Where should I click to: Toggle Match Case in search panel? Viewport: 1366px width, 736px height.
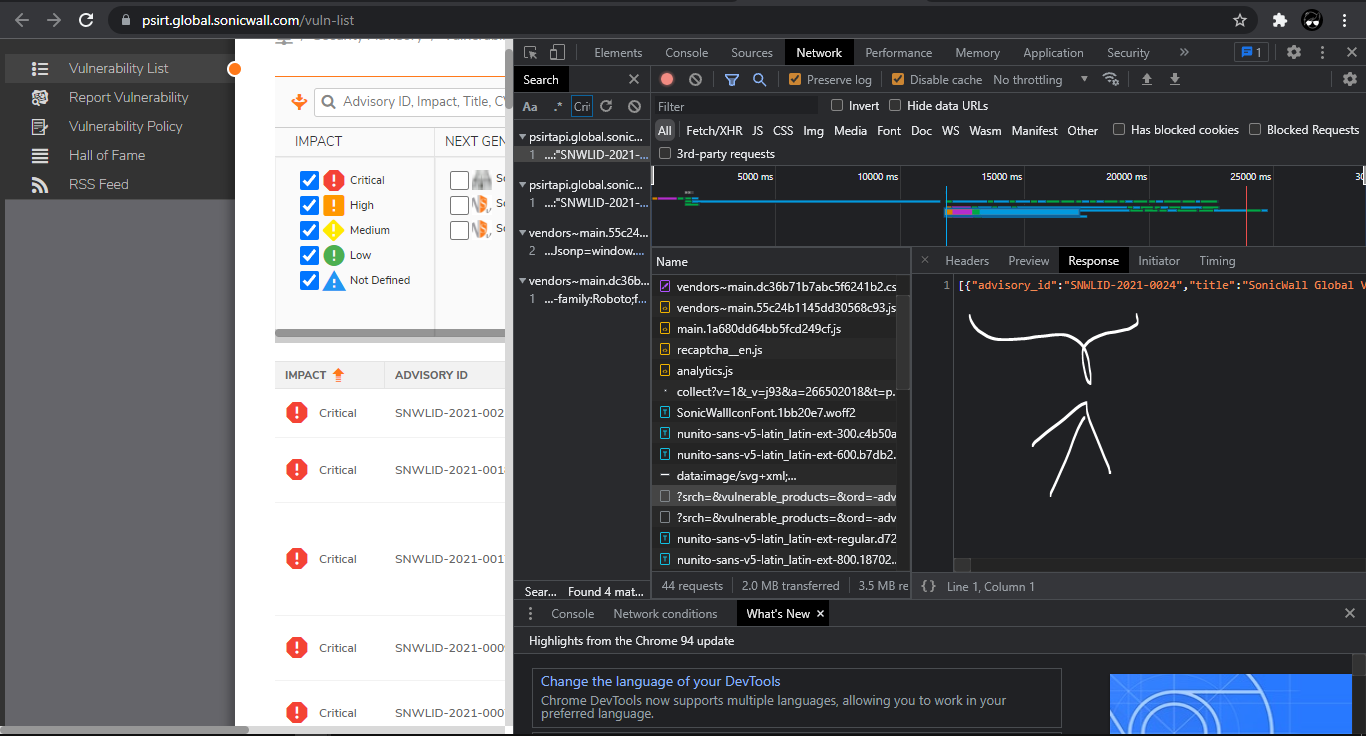point(530,106)
